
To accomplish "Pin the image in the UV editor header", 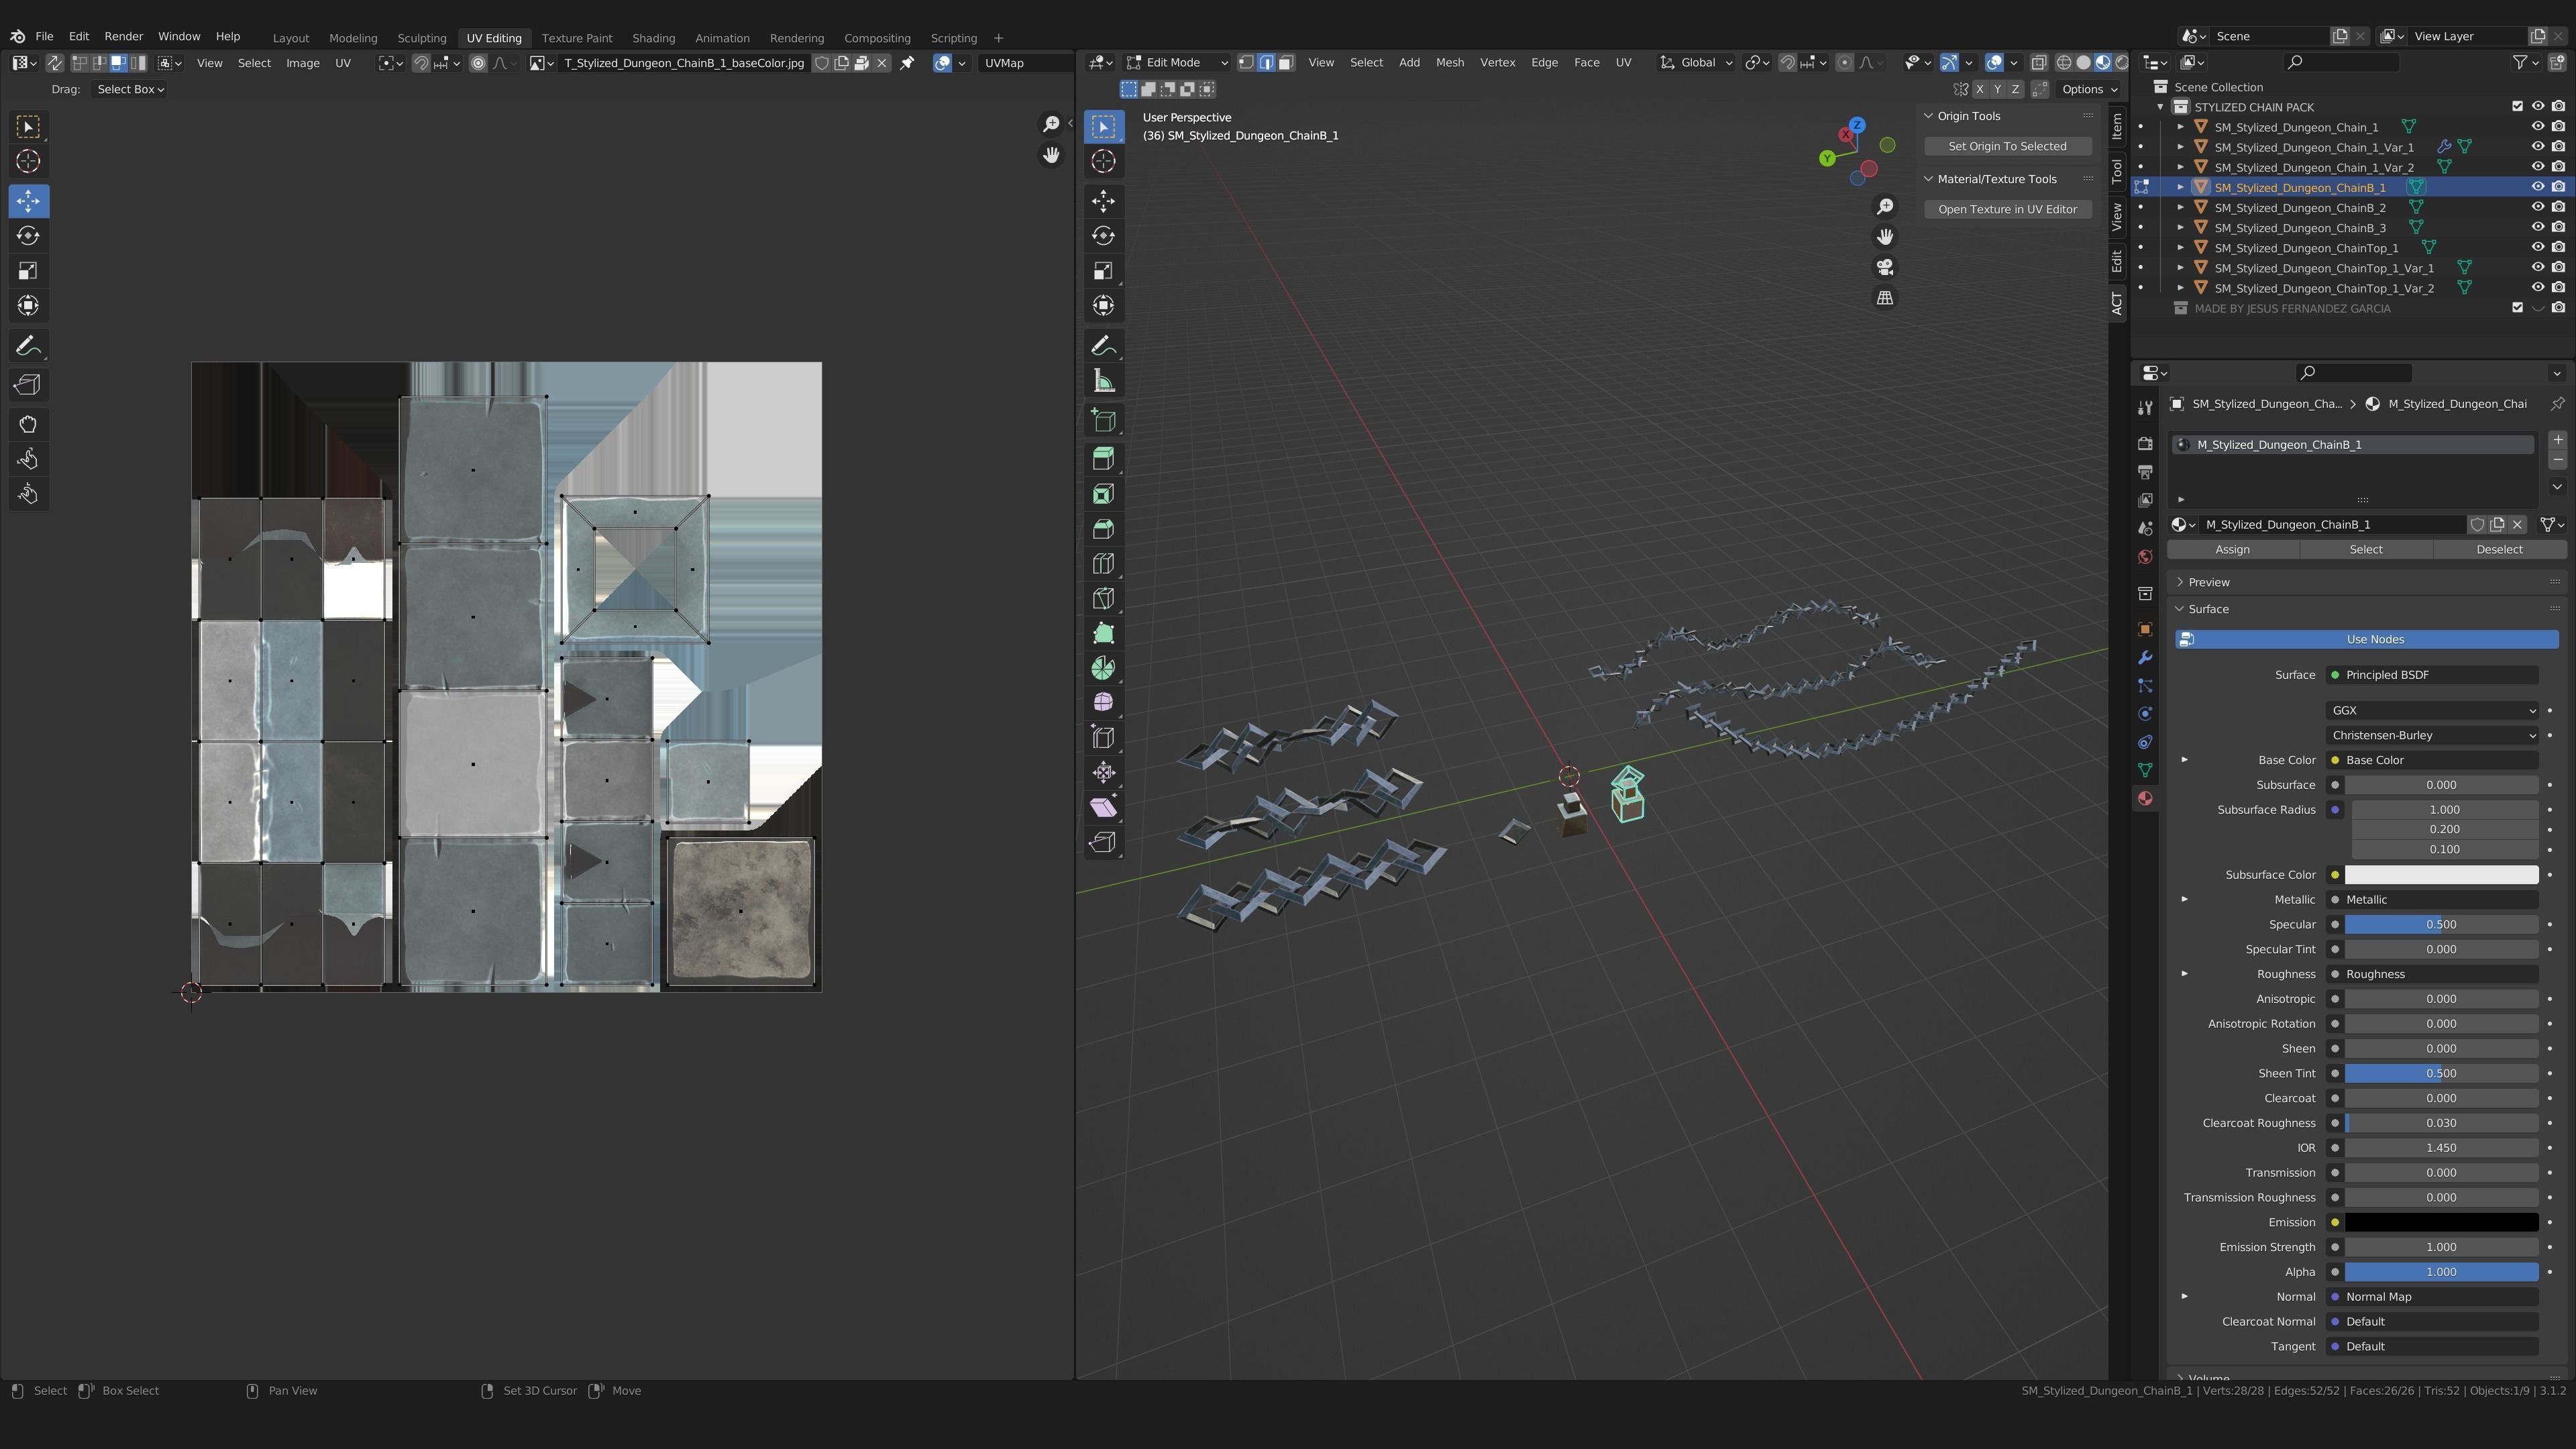I will (907, 63).
